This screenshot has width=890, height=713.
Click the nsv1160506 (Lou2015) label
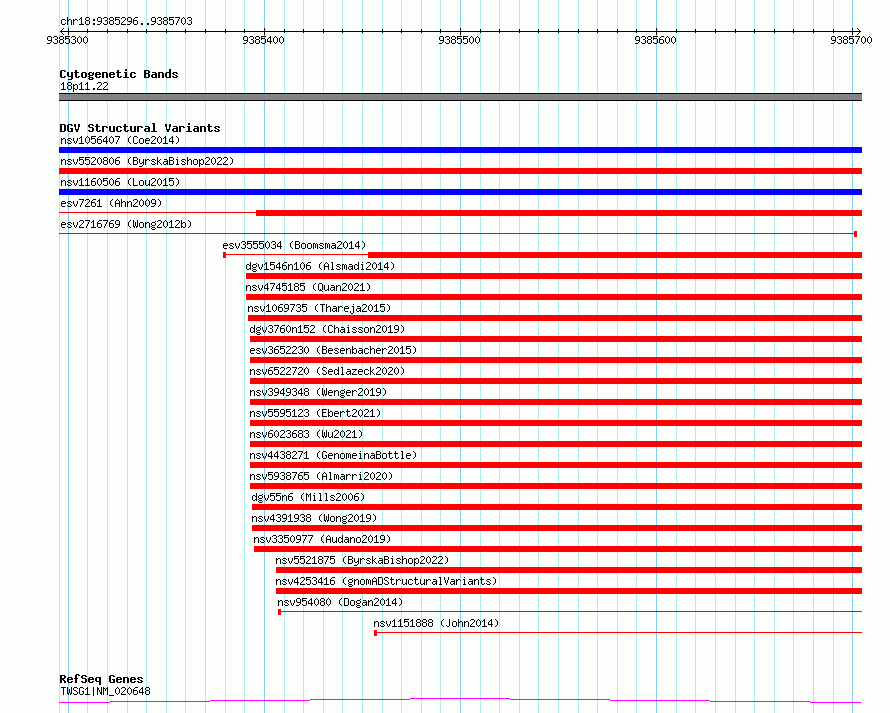click(x=120, y=182)
